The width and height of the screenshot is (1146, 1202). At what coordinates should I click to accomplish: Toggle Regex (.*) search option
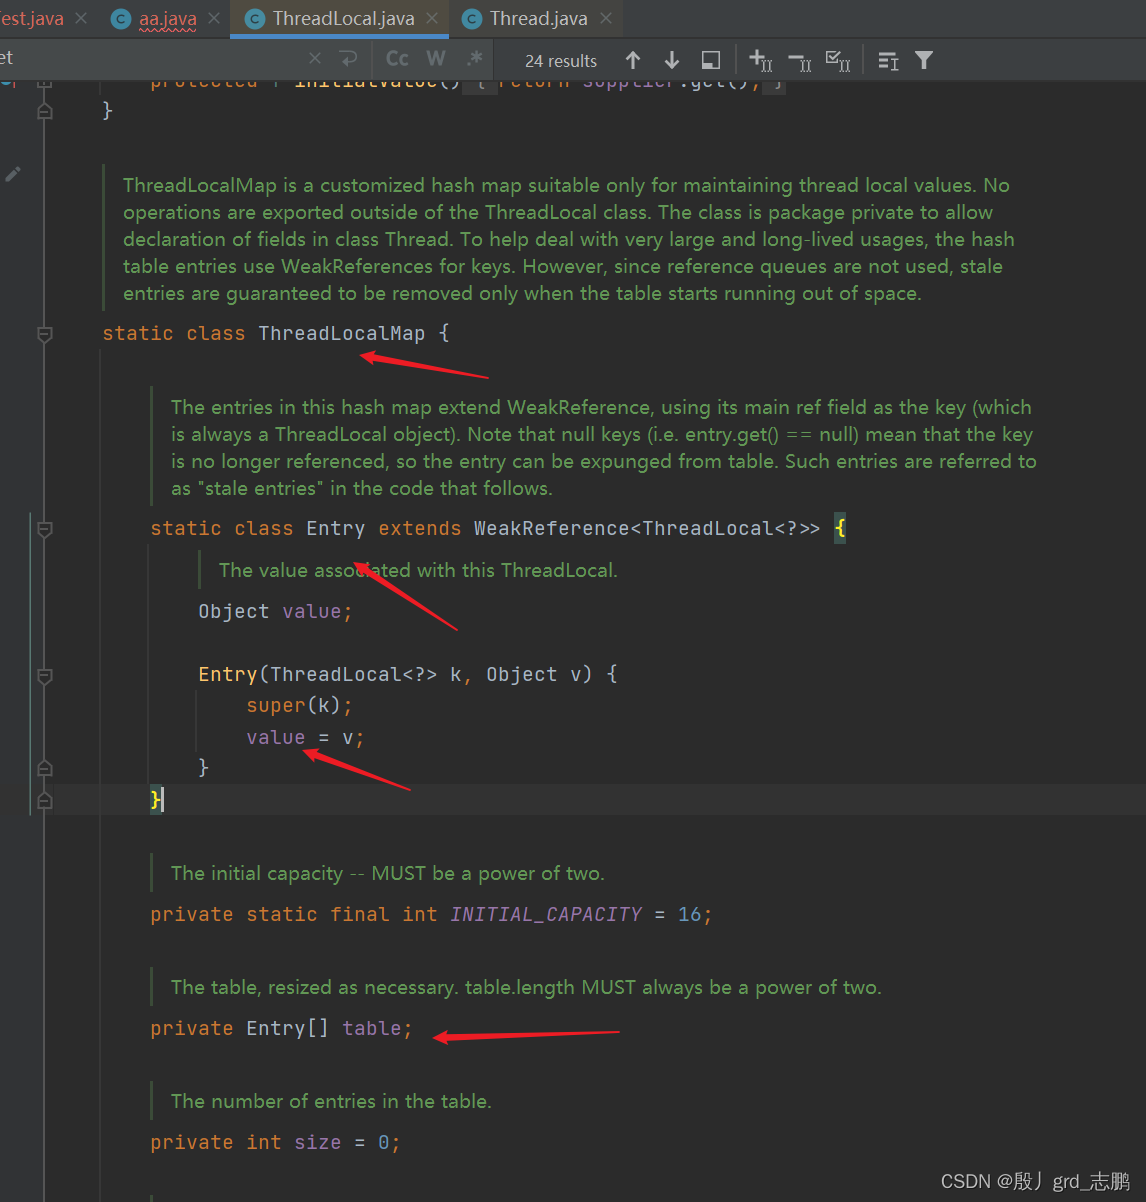474,59
